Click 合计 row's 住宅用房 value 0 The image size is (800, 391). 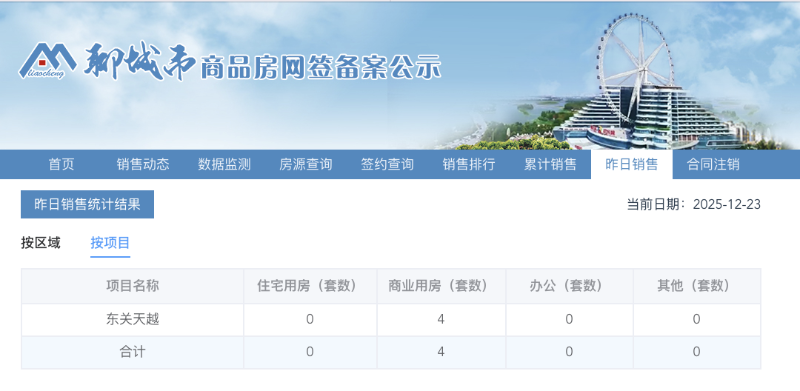[x=310, y=352]
